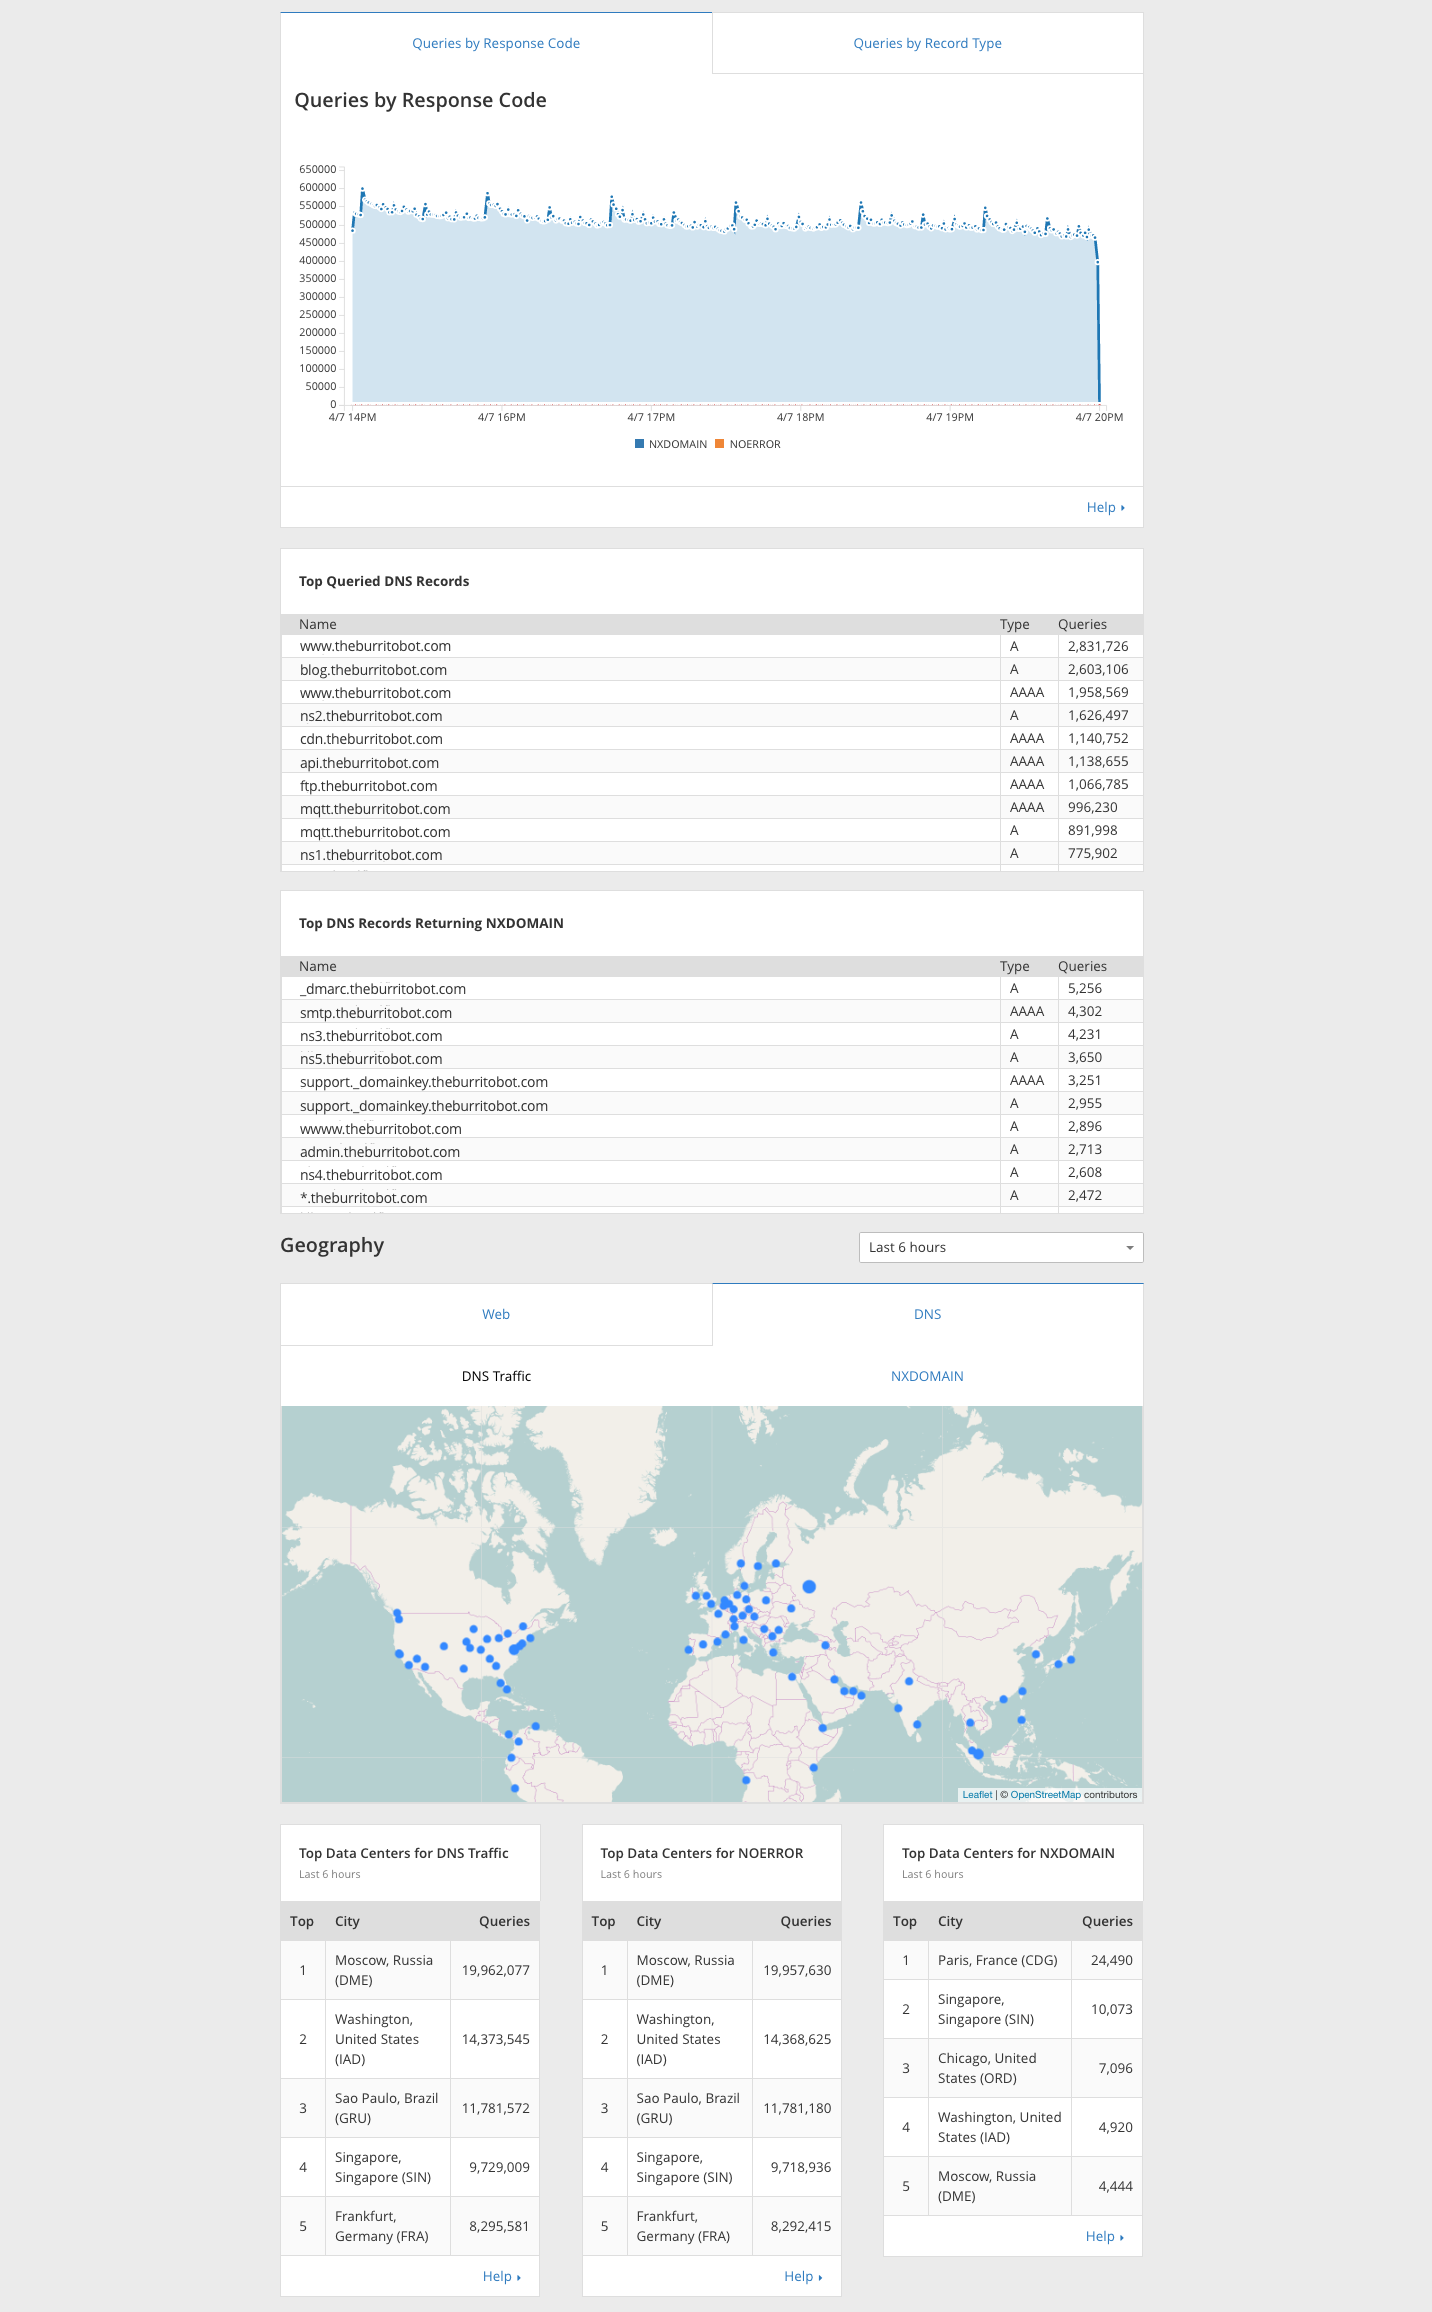The image size is (1432, 2312).
Task: Click Queries column header in Top Queried table
Action: pos(1082,624)
